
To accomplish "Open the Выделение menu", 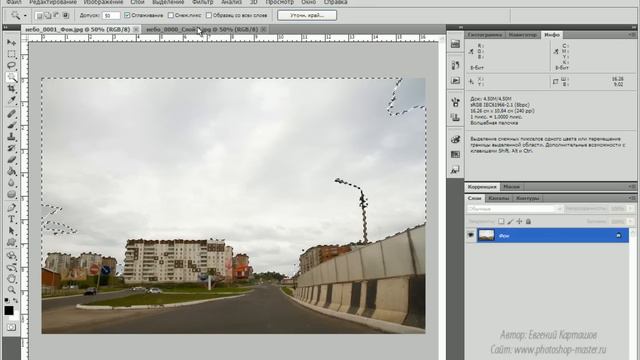I will (168, 2).
